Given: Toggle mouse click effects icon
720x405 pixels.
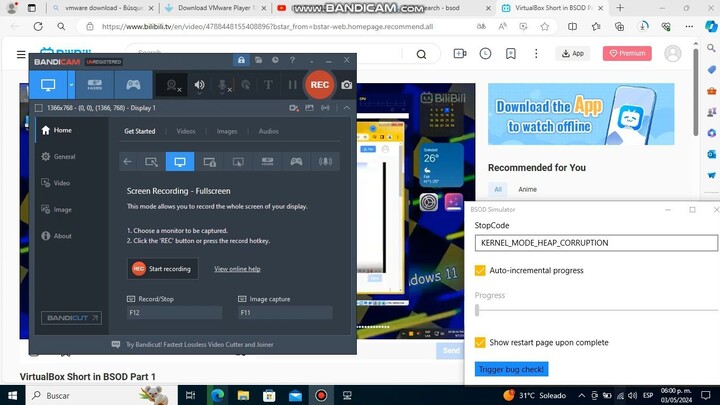Looking at the screenshot, I should [246, 85].
